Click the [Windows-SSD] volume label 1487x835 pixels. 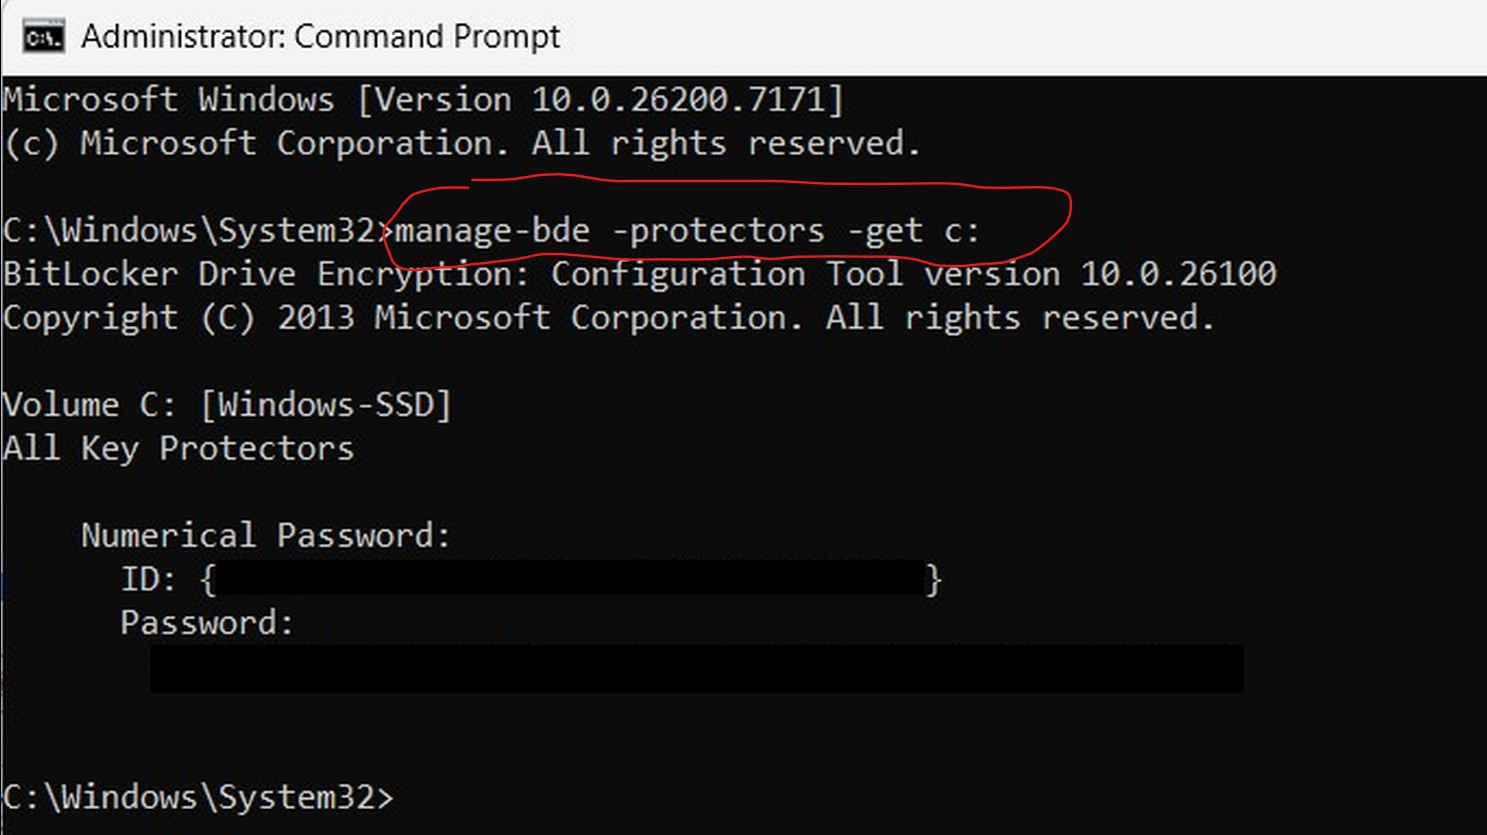[x=326, y=405]
